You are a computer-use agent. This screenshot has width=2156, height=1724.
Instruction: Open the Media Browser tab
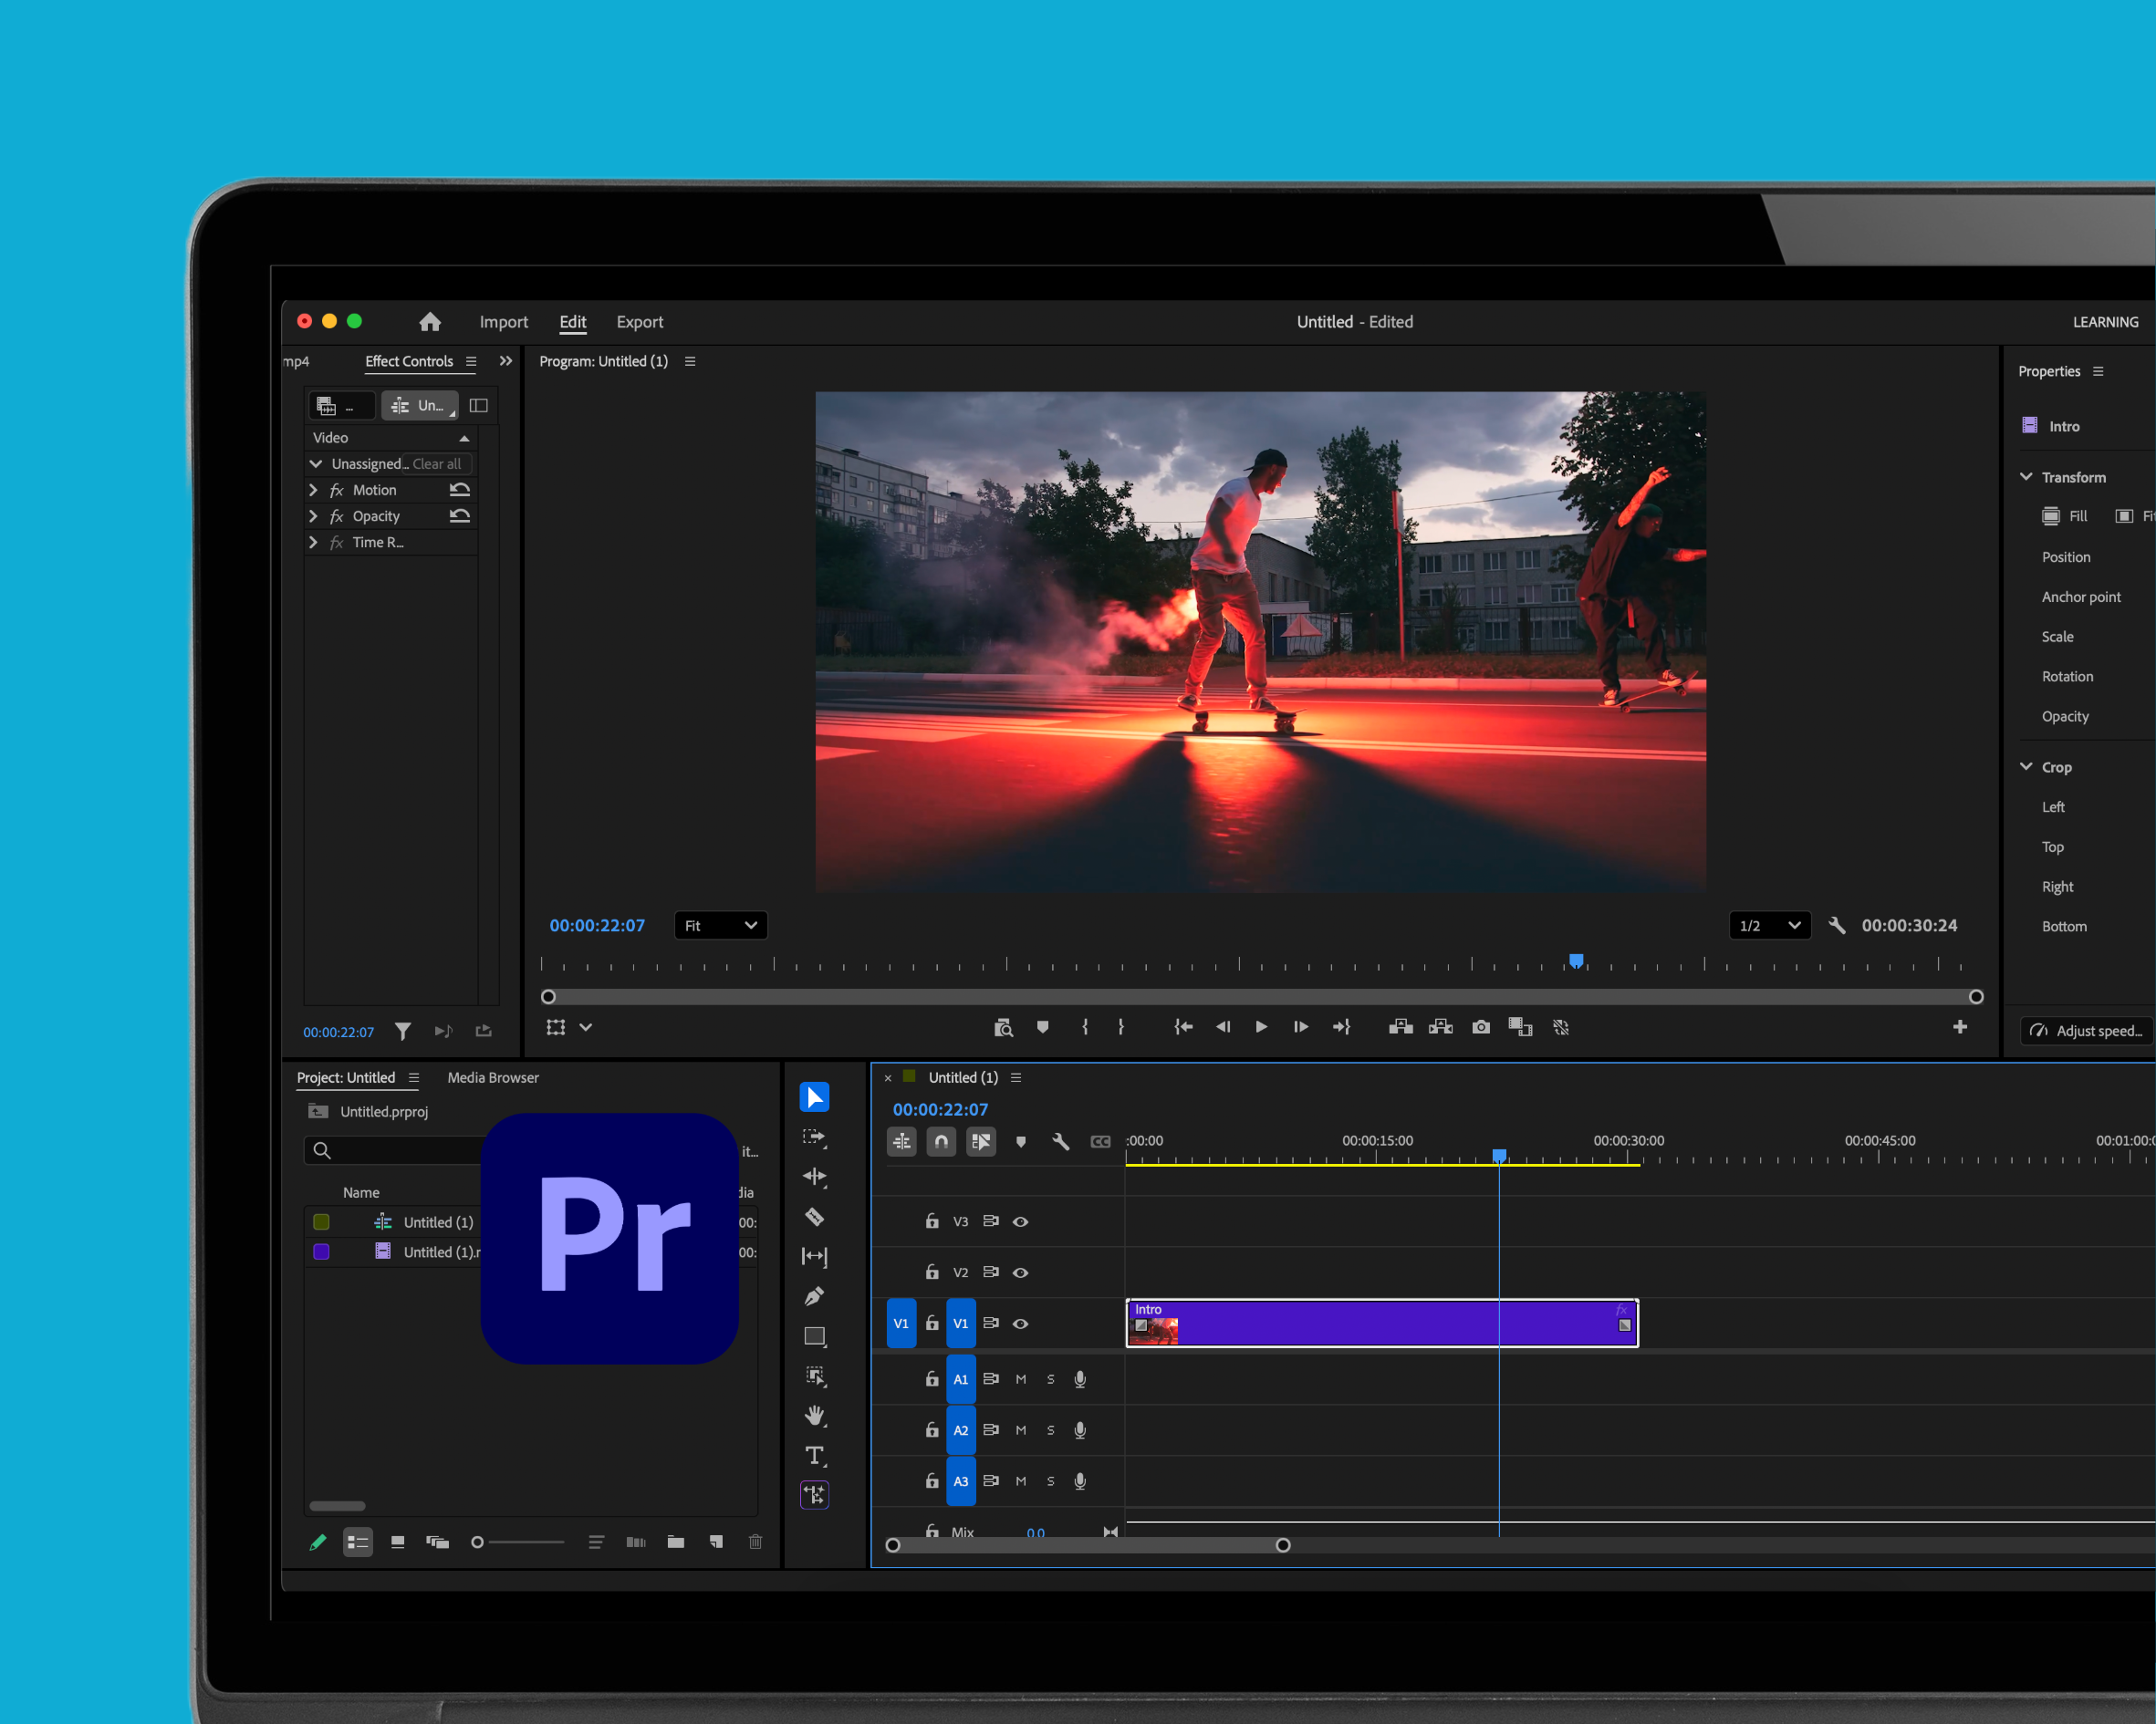(x=493, y=1077)
